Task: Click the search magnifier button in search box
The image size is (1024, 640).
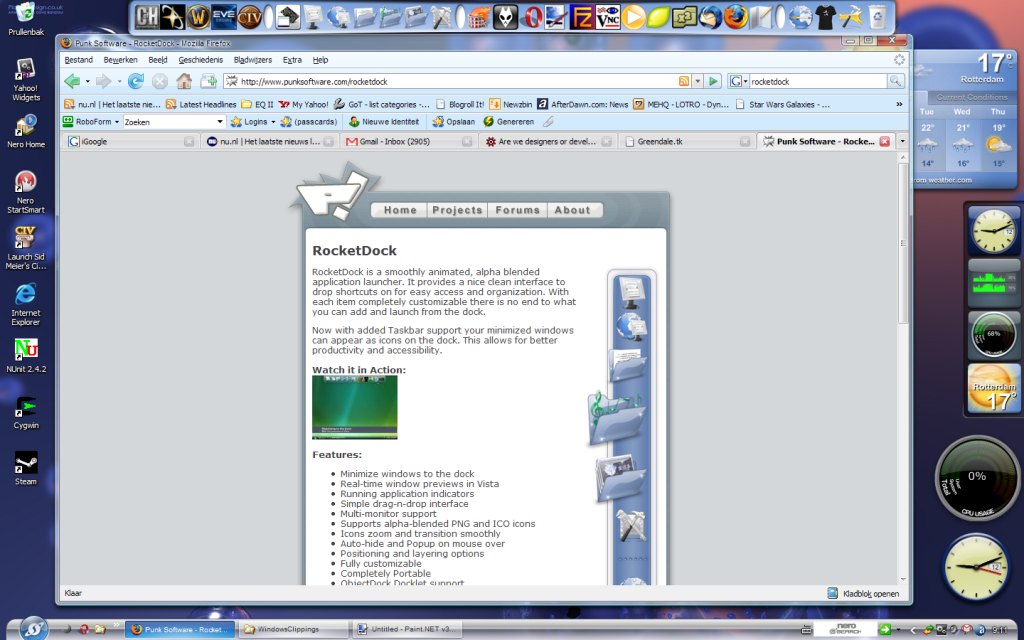Action: [x=895, y=82]
